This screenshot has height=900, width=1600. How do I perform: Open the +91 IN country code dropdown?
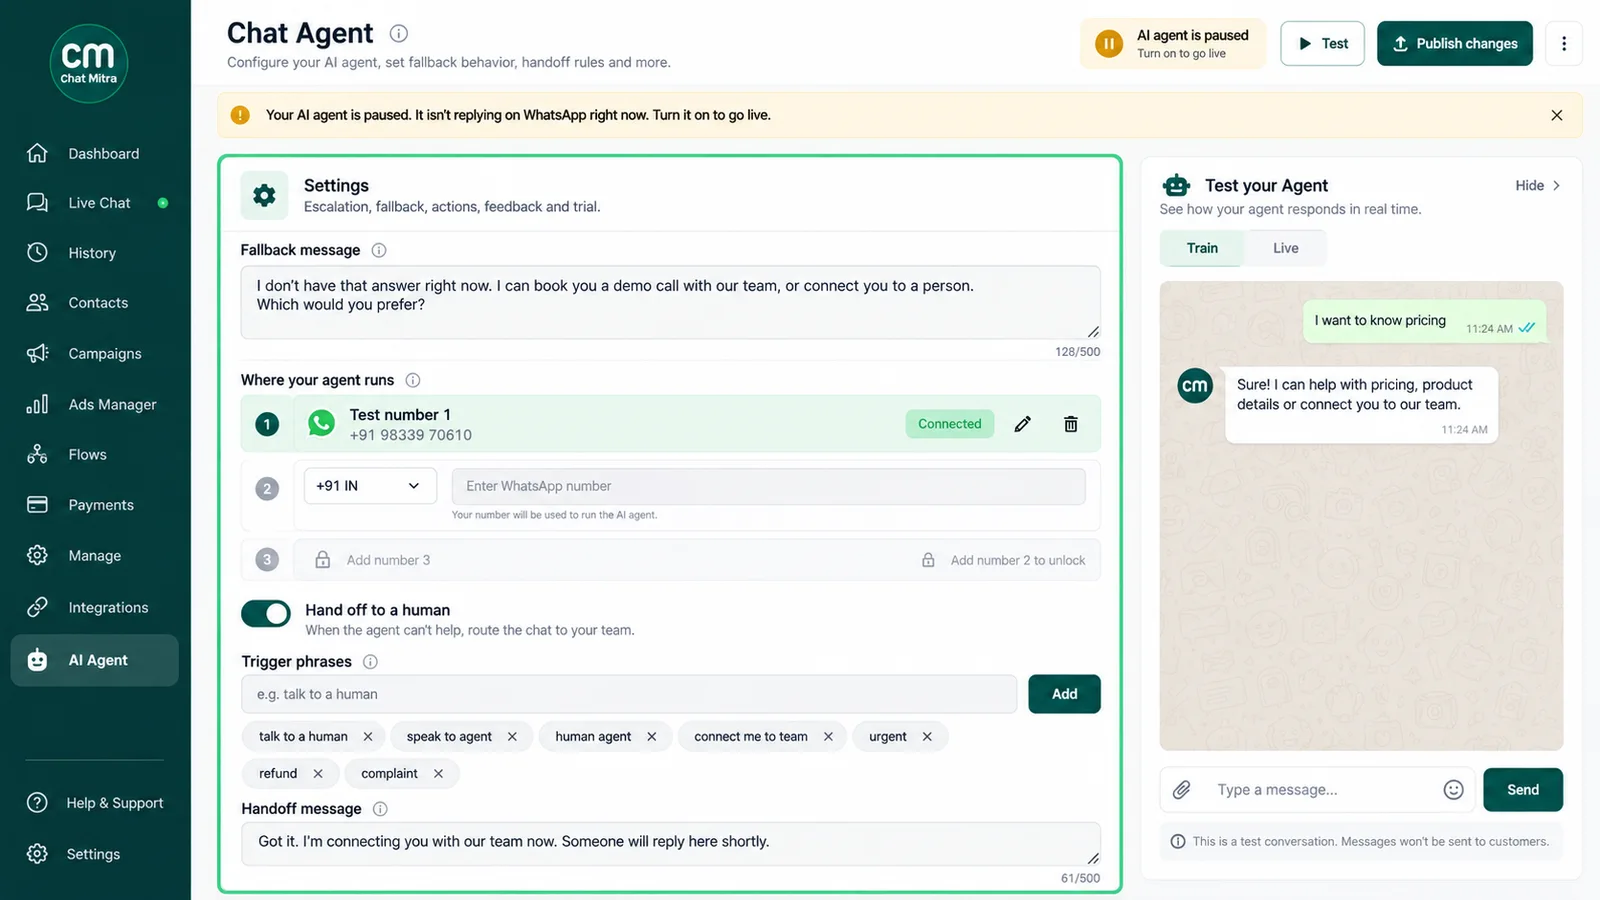(x=370, y=486)
